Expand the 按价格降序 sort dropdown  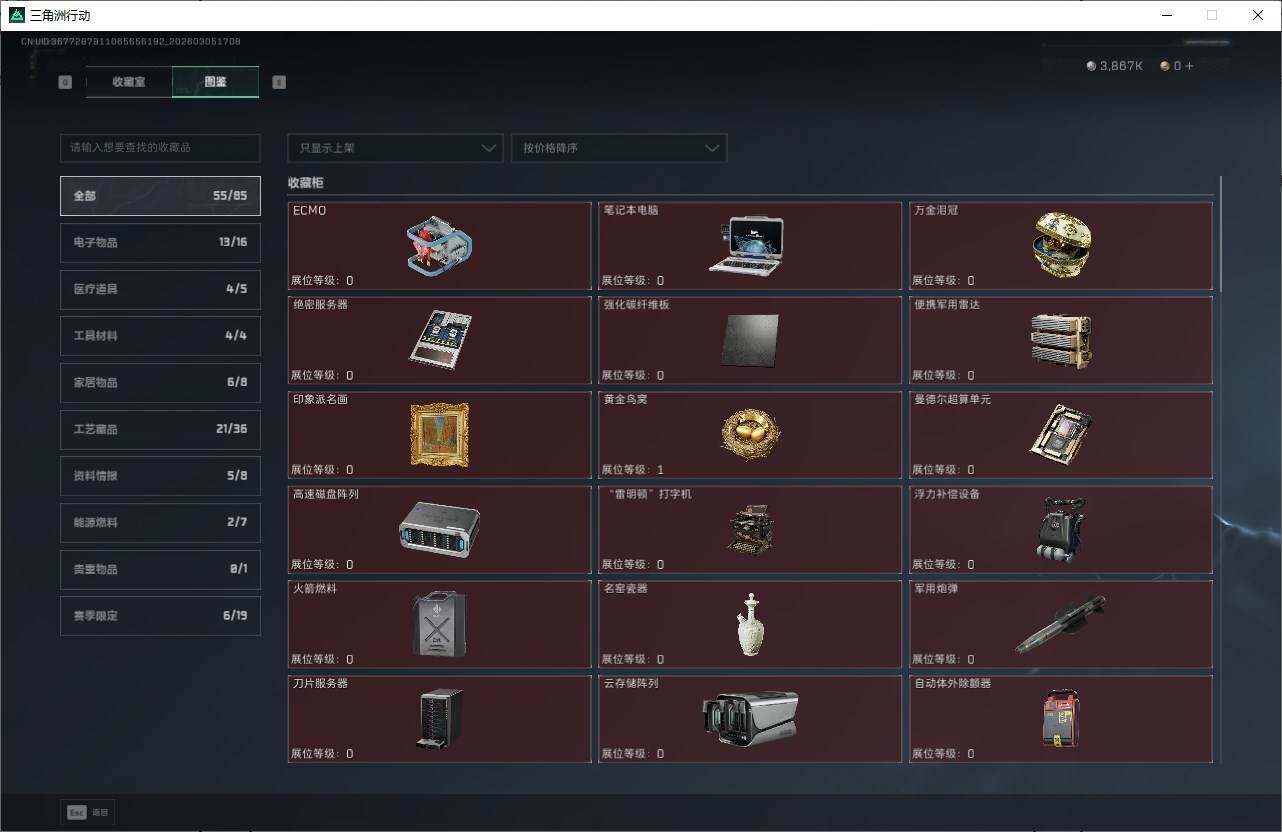point(619,148)
